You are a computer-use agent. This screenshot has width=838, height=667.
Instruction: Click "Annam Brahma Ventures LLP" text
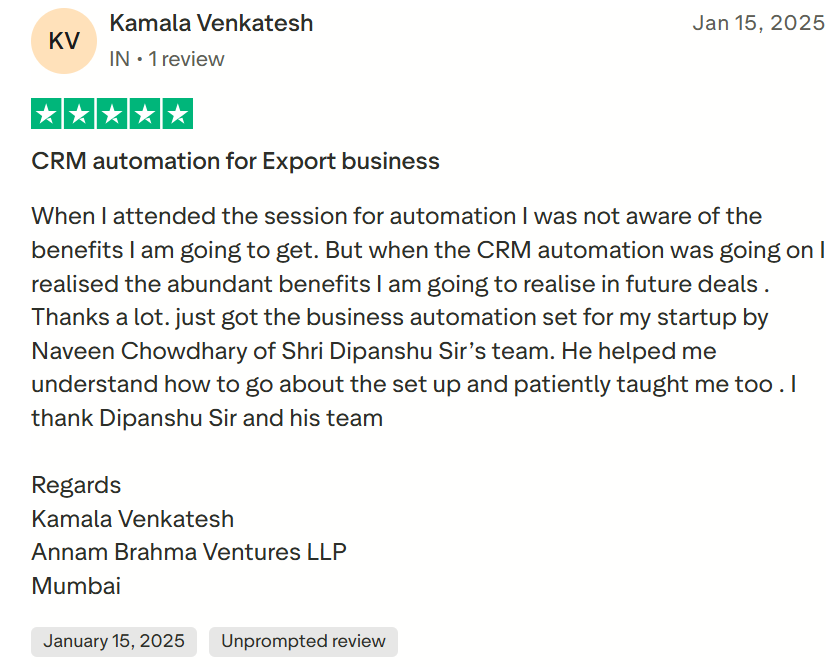point(189,552)
